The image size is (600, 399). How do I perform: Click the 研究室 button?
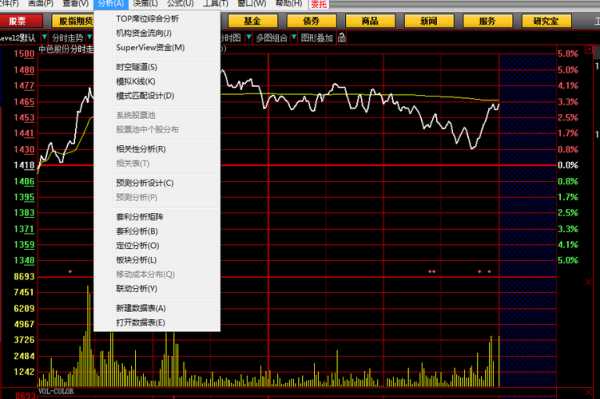546,21
